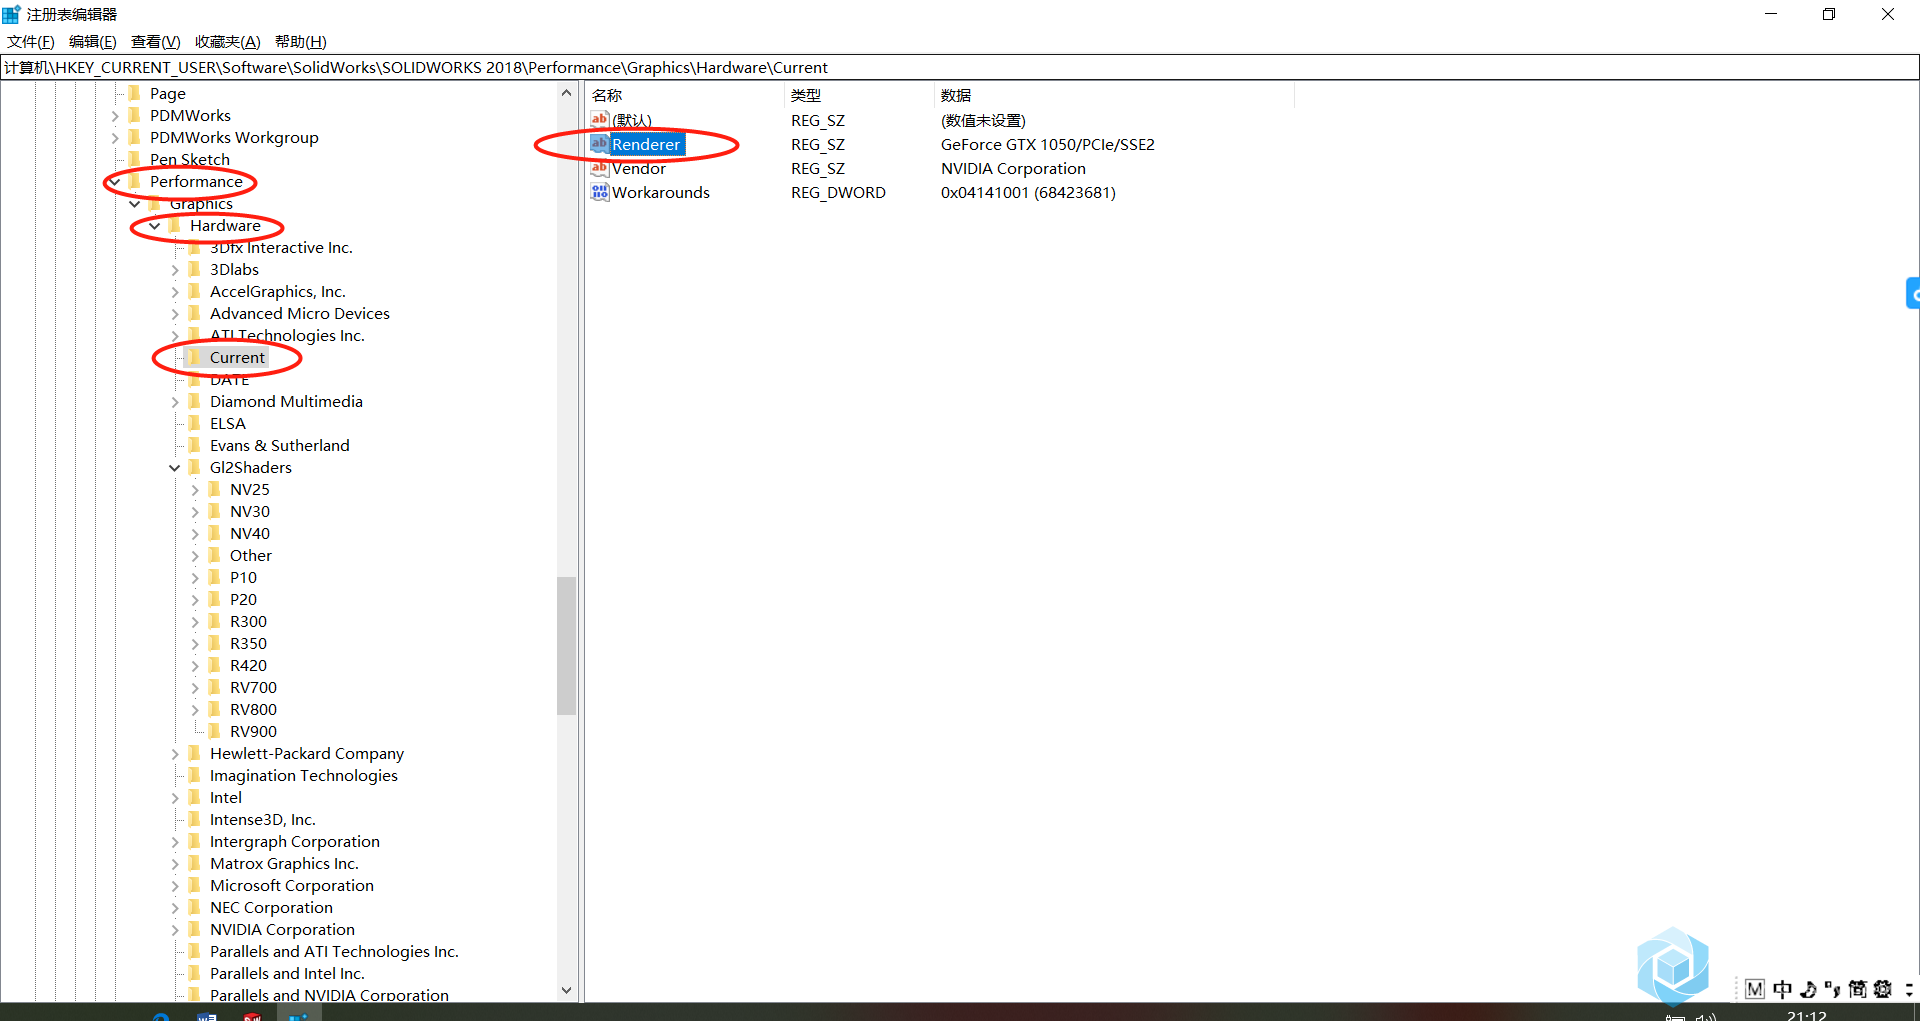Screen dimensions: 1920x1021
Task: Open the 查看(V) menu
Action: 156,41
